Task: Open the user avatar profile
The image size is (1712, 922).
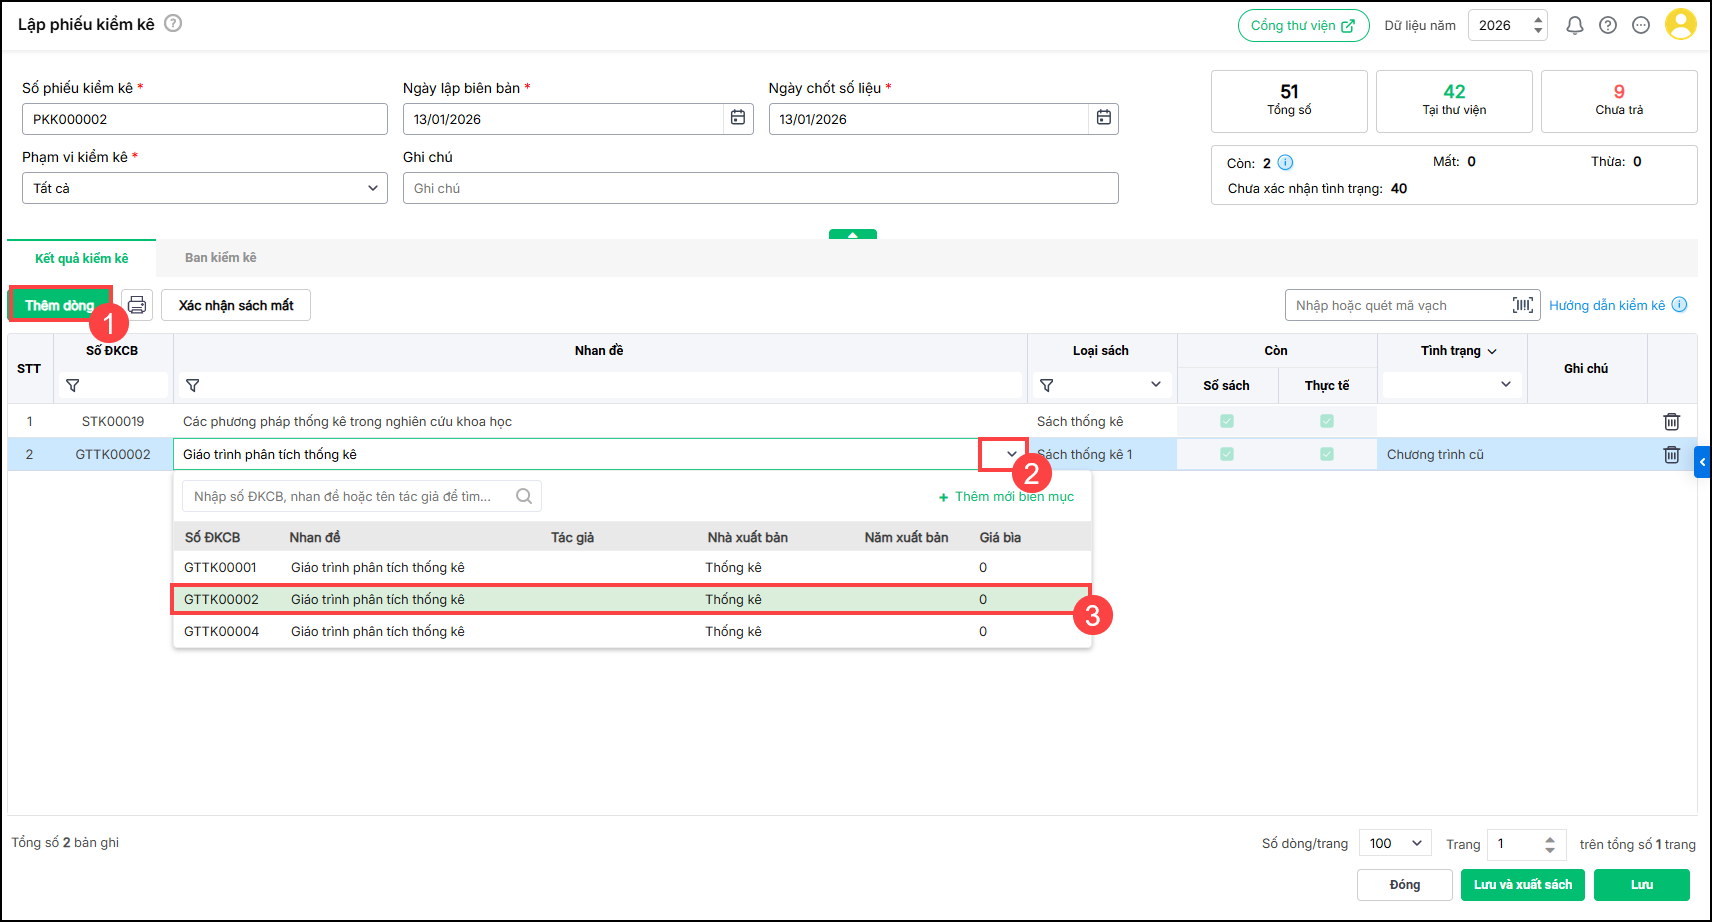Action: pos(1680,25)
